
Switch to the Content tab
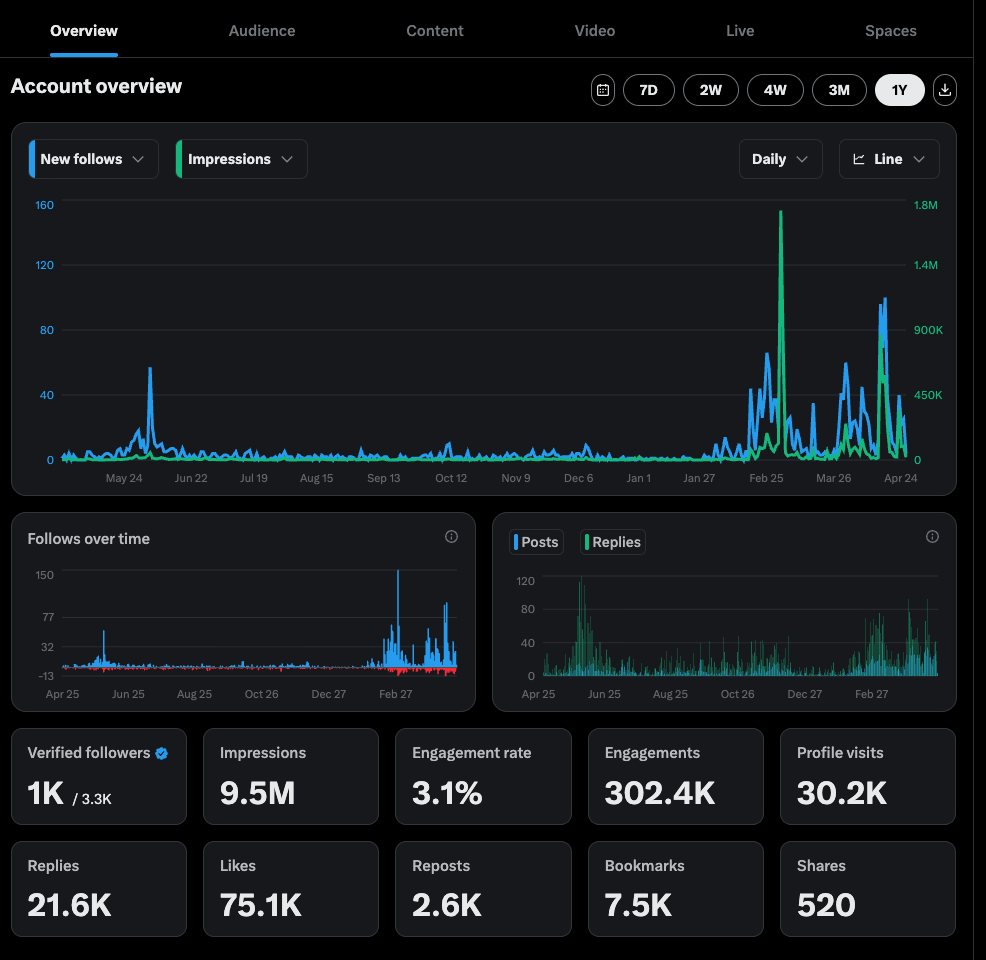tap(434, 31)
